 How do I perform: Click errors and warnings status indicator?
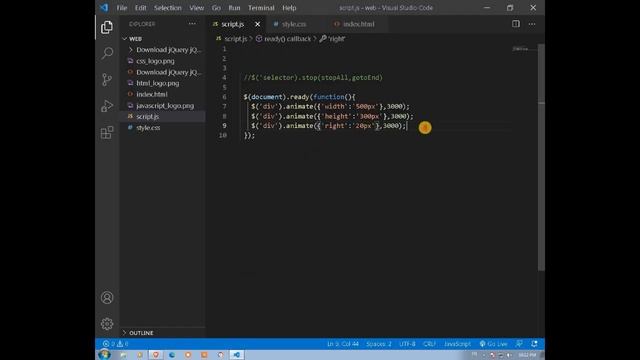pyautogui.click(x=116, y=344)
